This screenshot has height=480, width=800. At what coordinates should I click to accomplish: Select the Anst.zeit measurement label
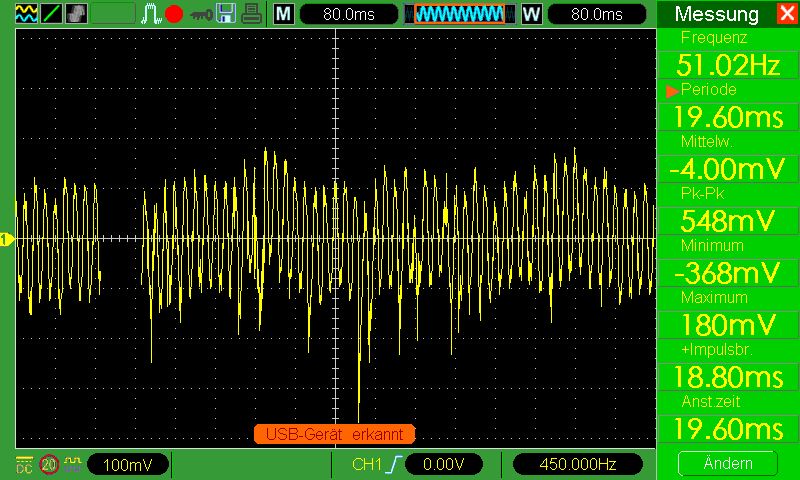coord(710,401)
